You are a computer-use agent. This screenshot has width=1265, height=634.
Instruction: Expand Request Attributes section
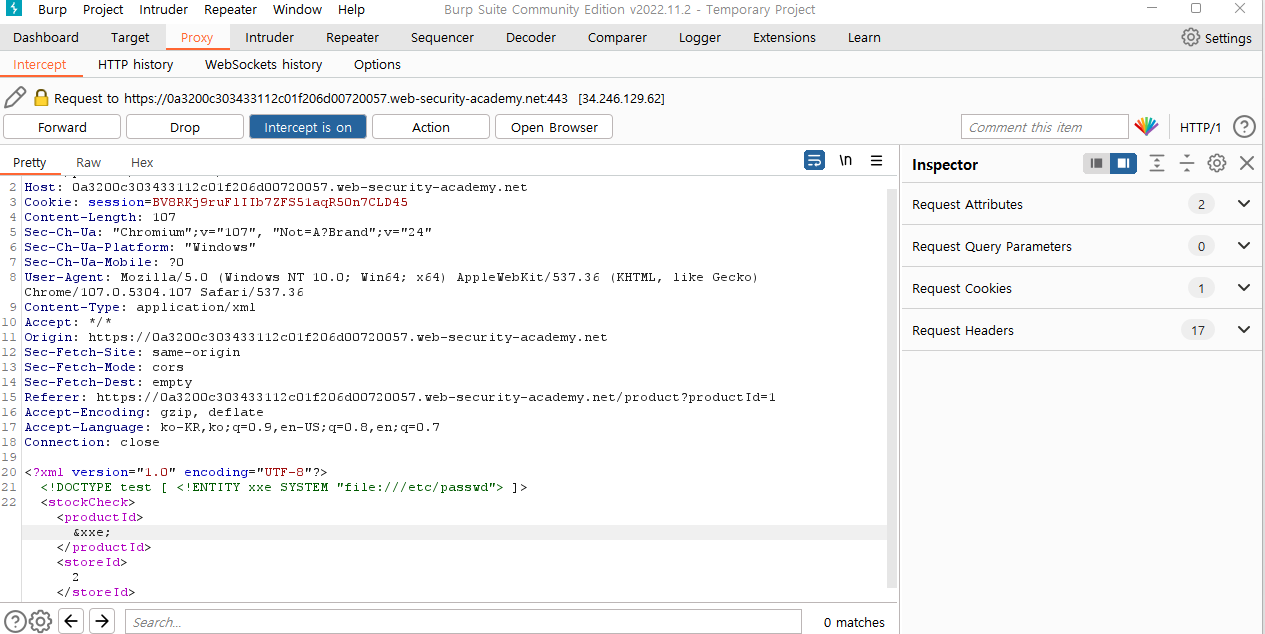click(1244, 204)
